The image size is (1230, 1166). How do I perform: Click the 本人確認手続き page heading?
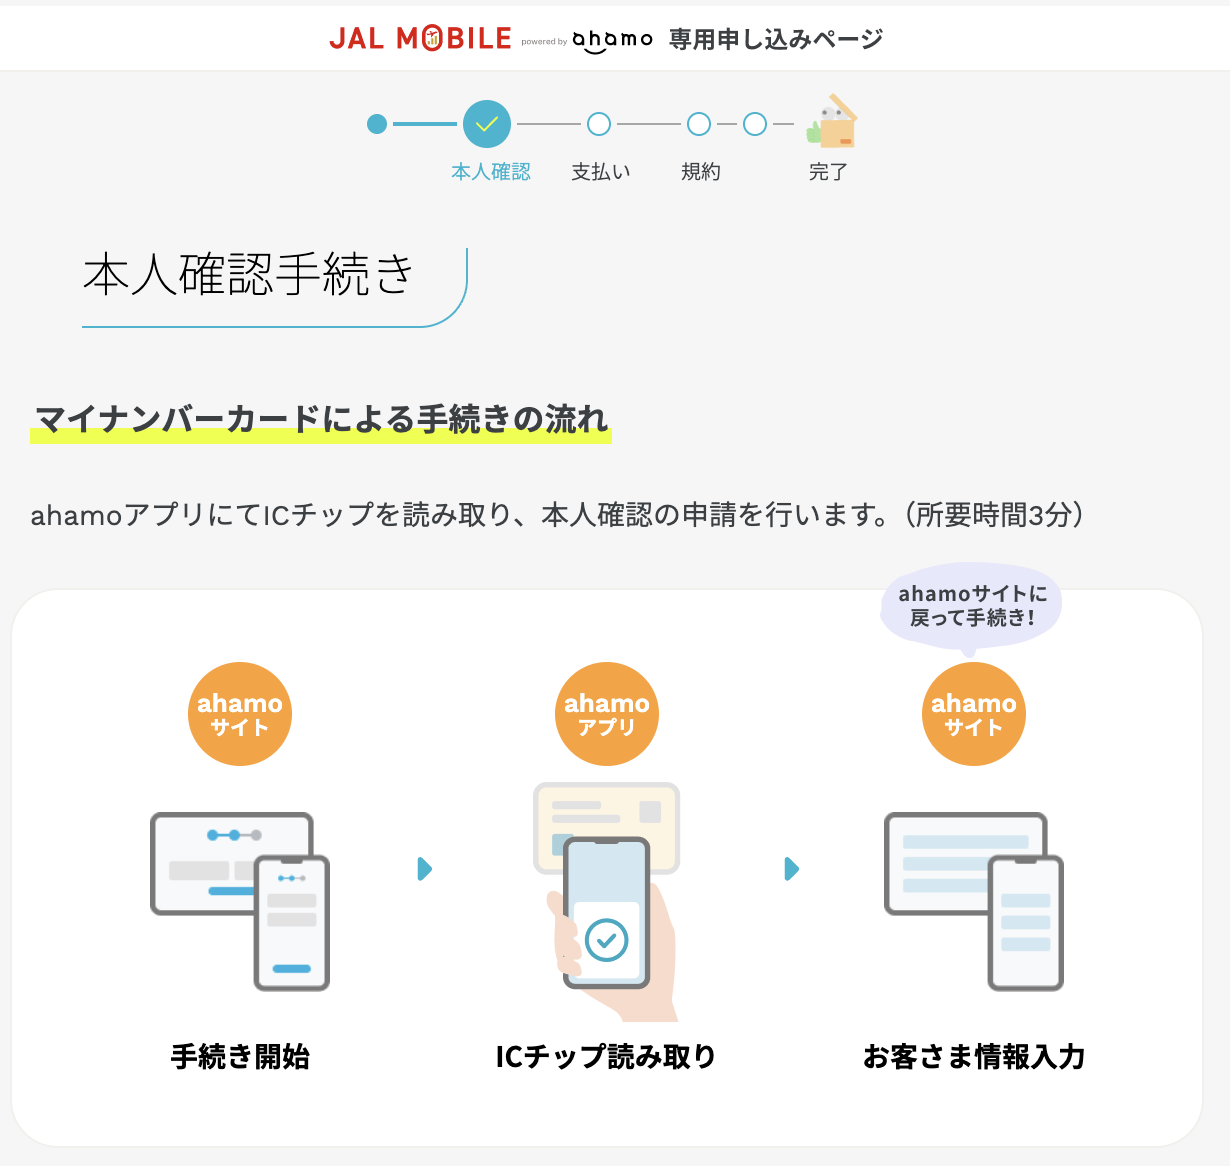tap(249, 274)
